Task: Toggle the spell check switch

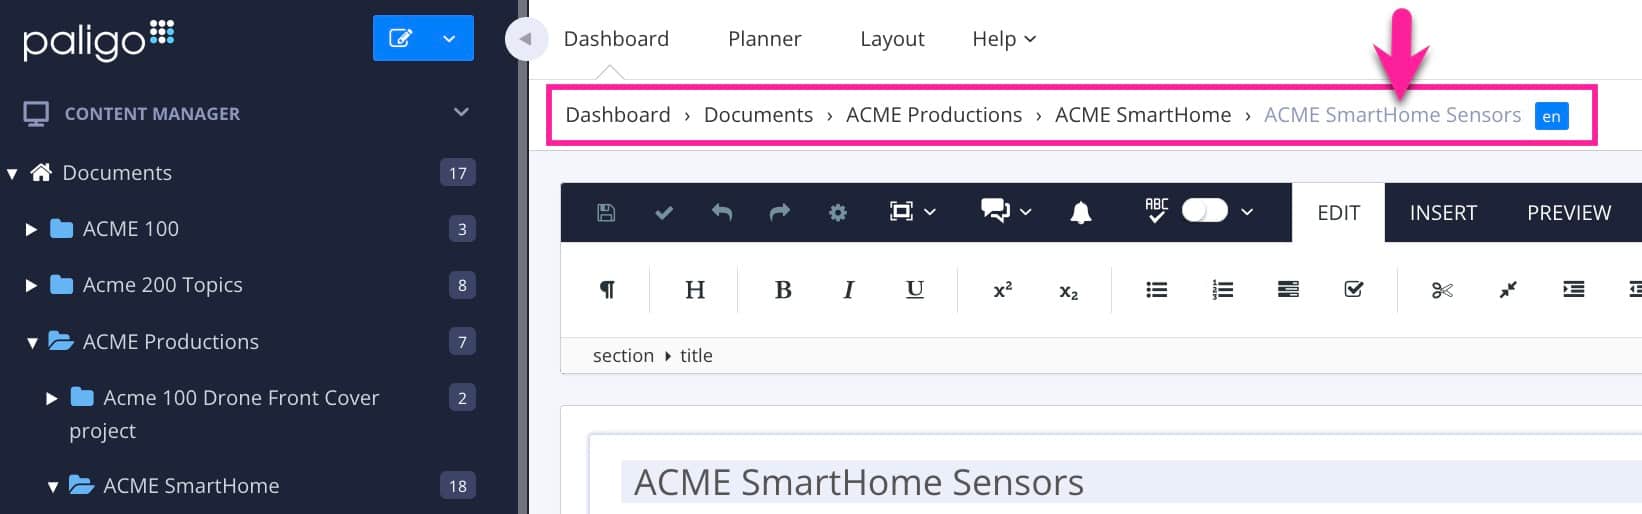Action: tap(1204, 211)
